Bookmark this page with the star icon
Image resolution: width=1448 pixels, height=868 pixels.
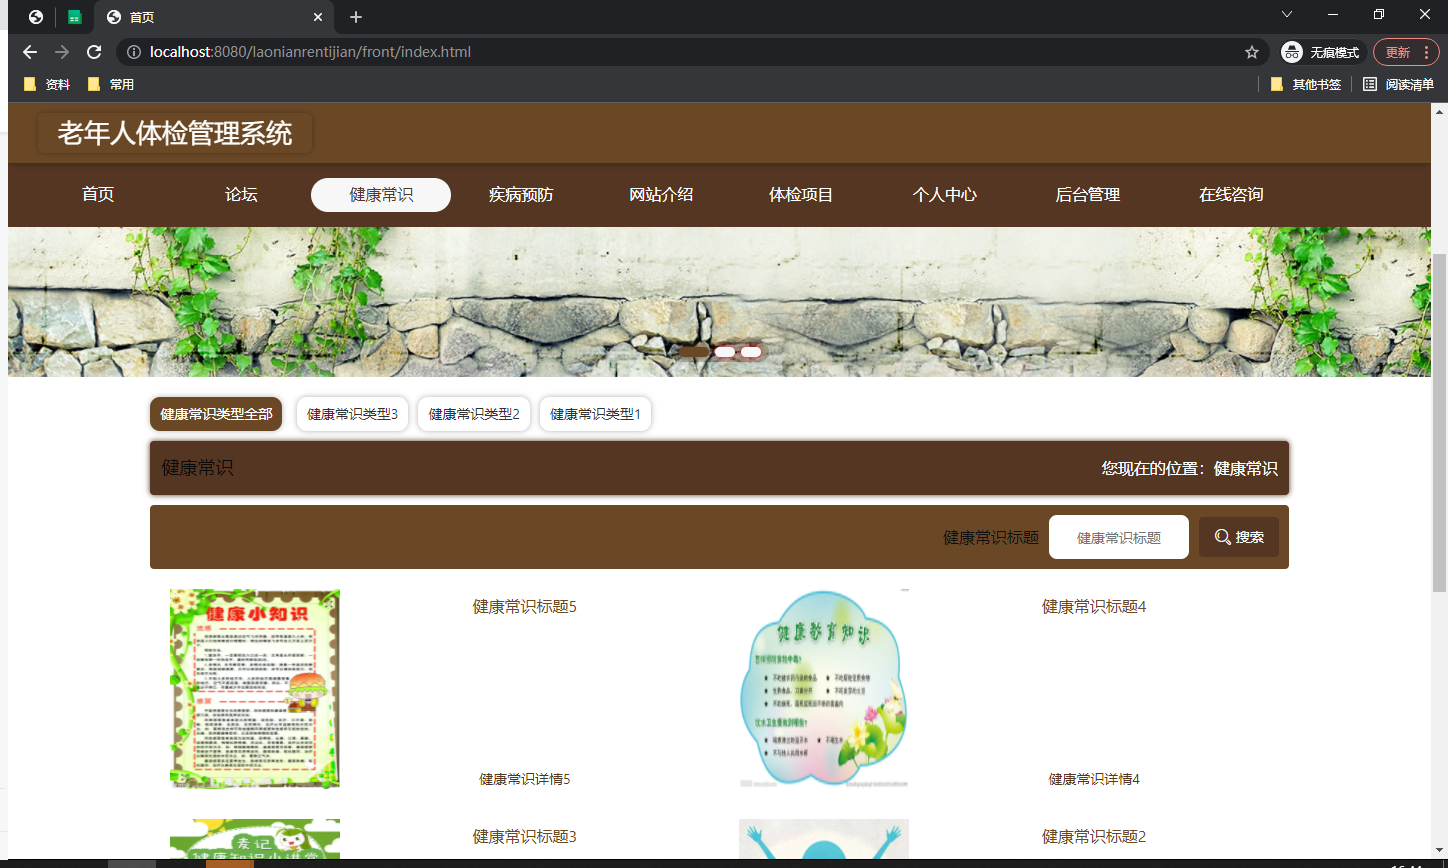coord(1251,52)
